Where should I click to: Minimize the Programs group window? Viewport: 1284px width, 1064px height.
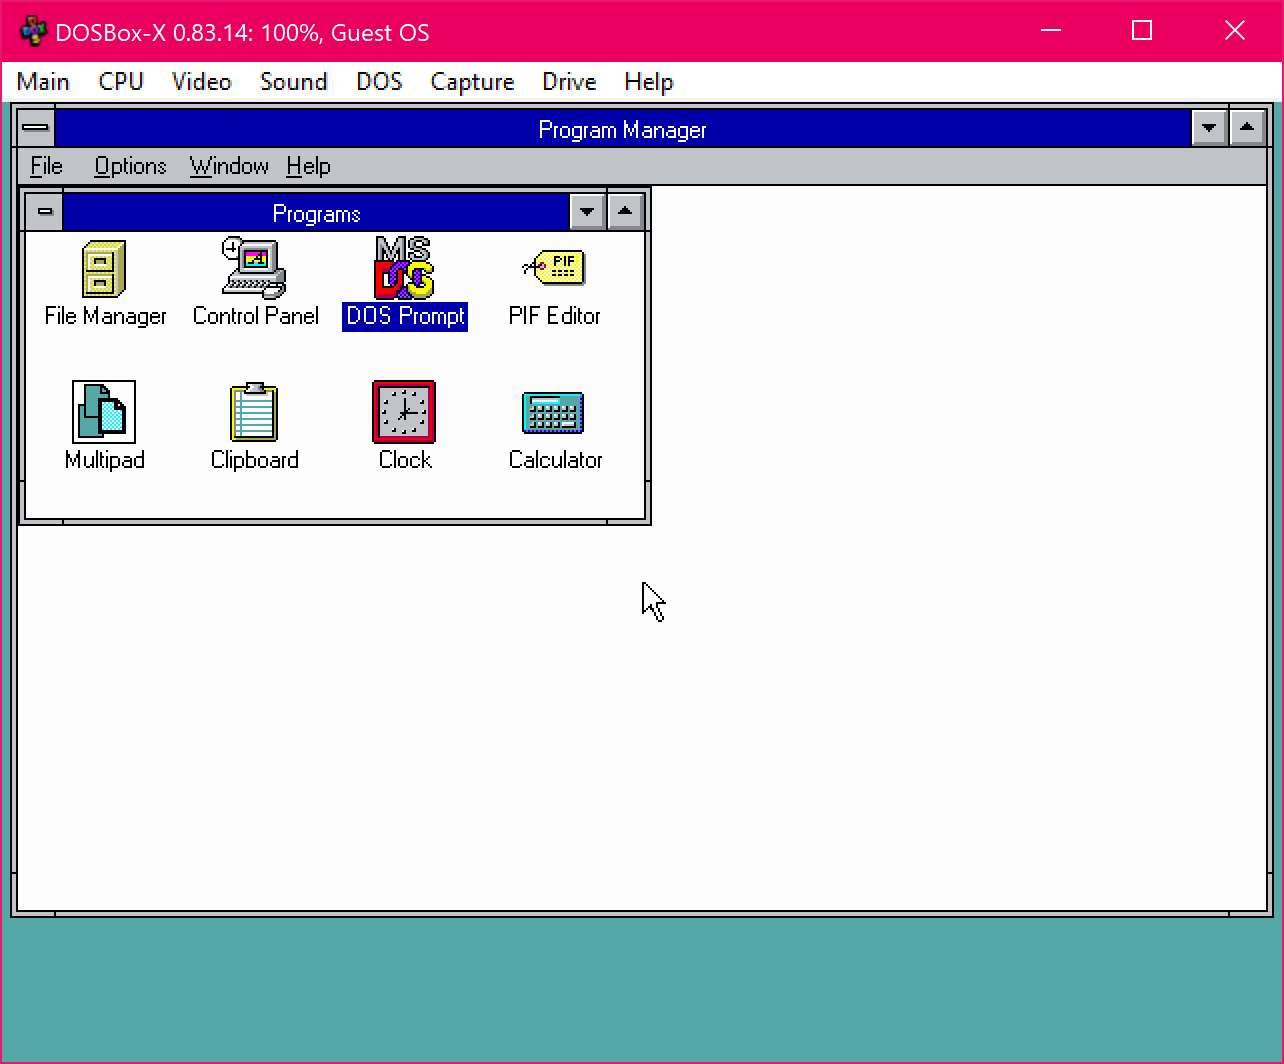(x=587, y=211)
